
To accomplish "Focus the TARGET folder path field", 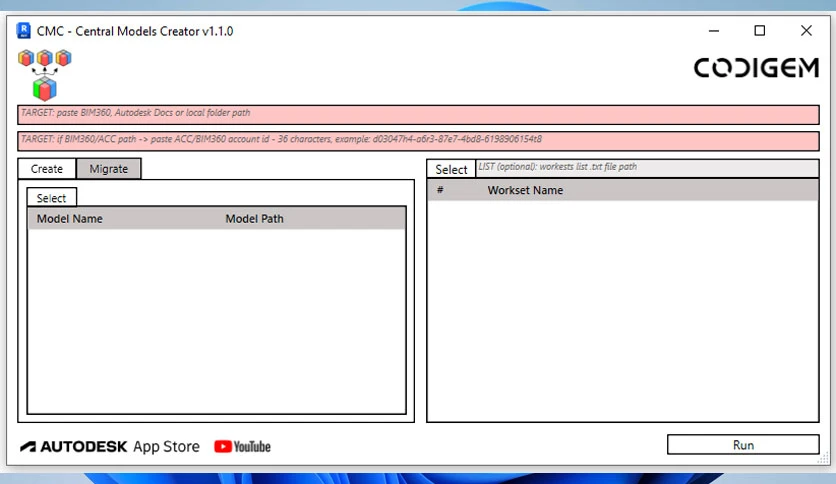I will pyautogui.click(x=419, y=115).
